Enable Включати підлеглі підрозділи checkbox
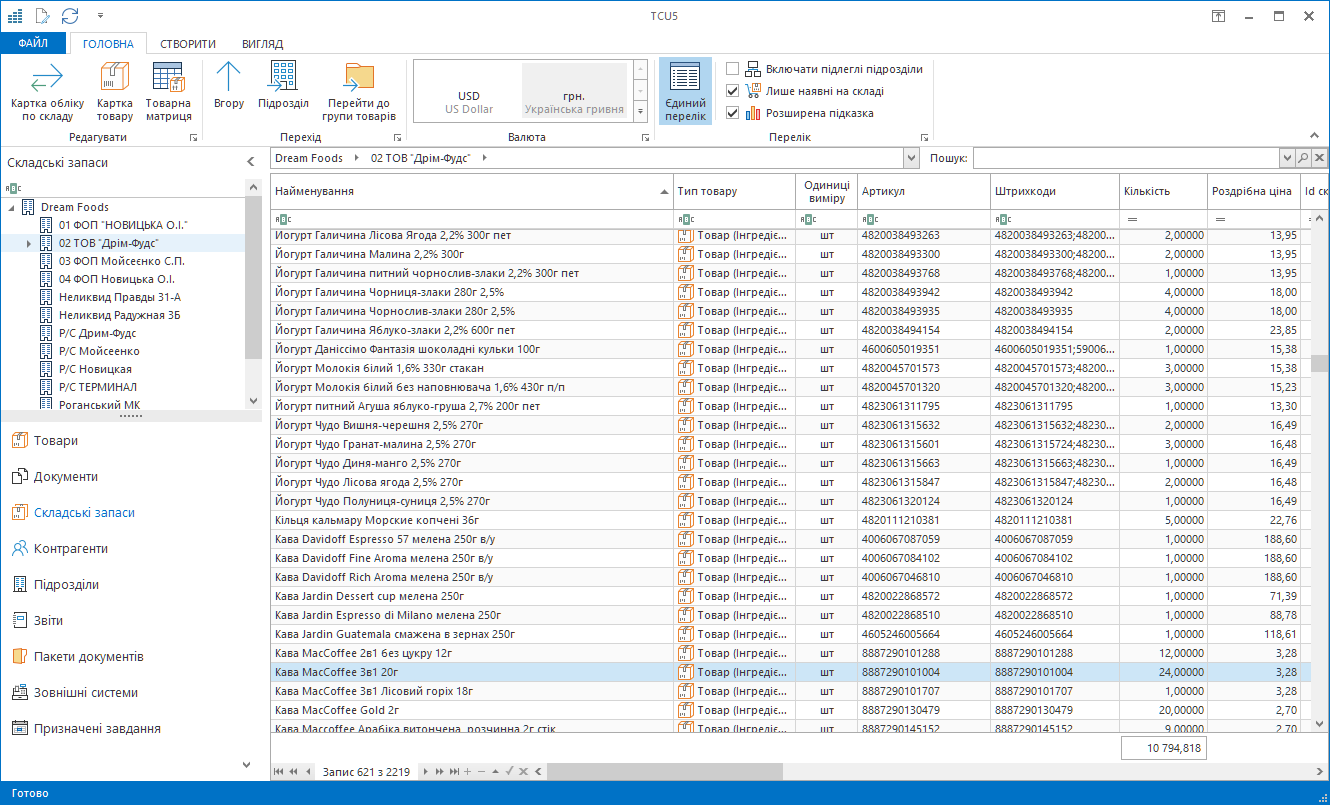The width and height of the screenshot is (1330, 805). coord(733,69)
